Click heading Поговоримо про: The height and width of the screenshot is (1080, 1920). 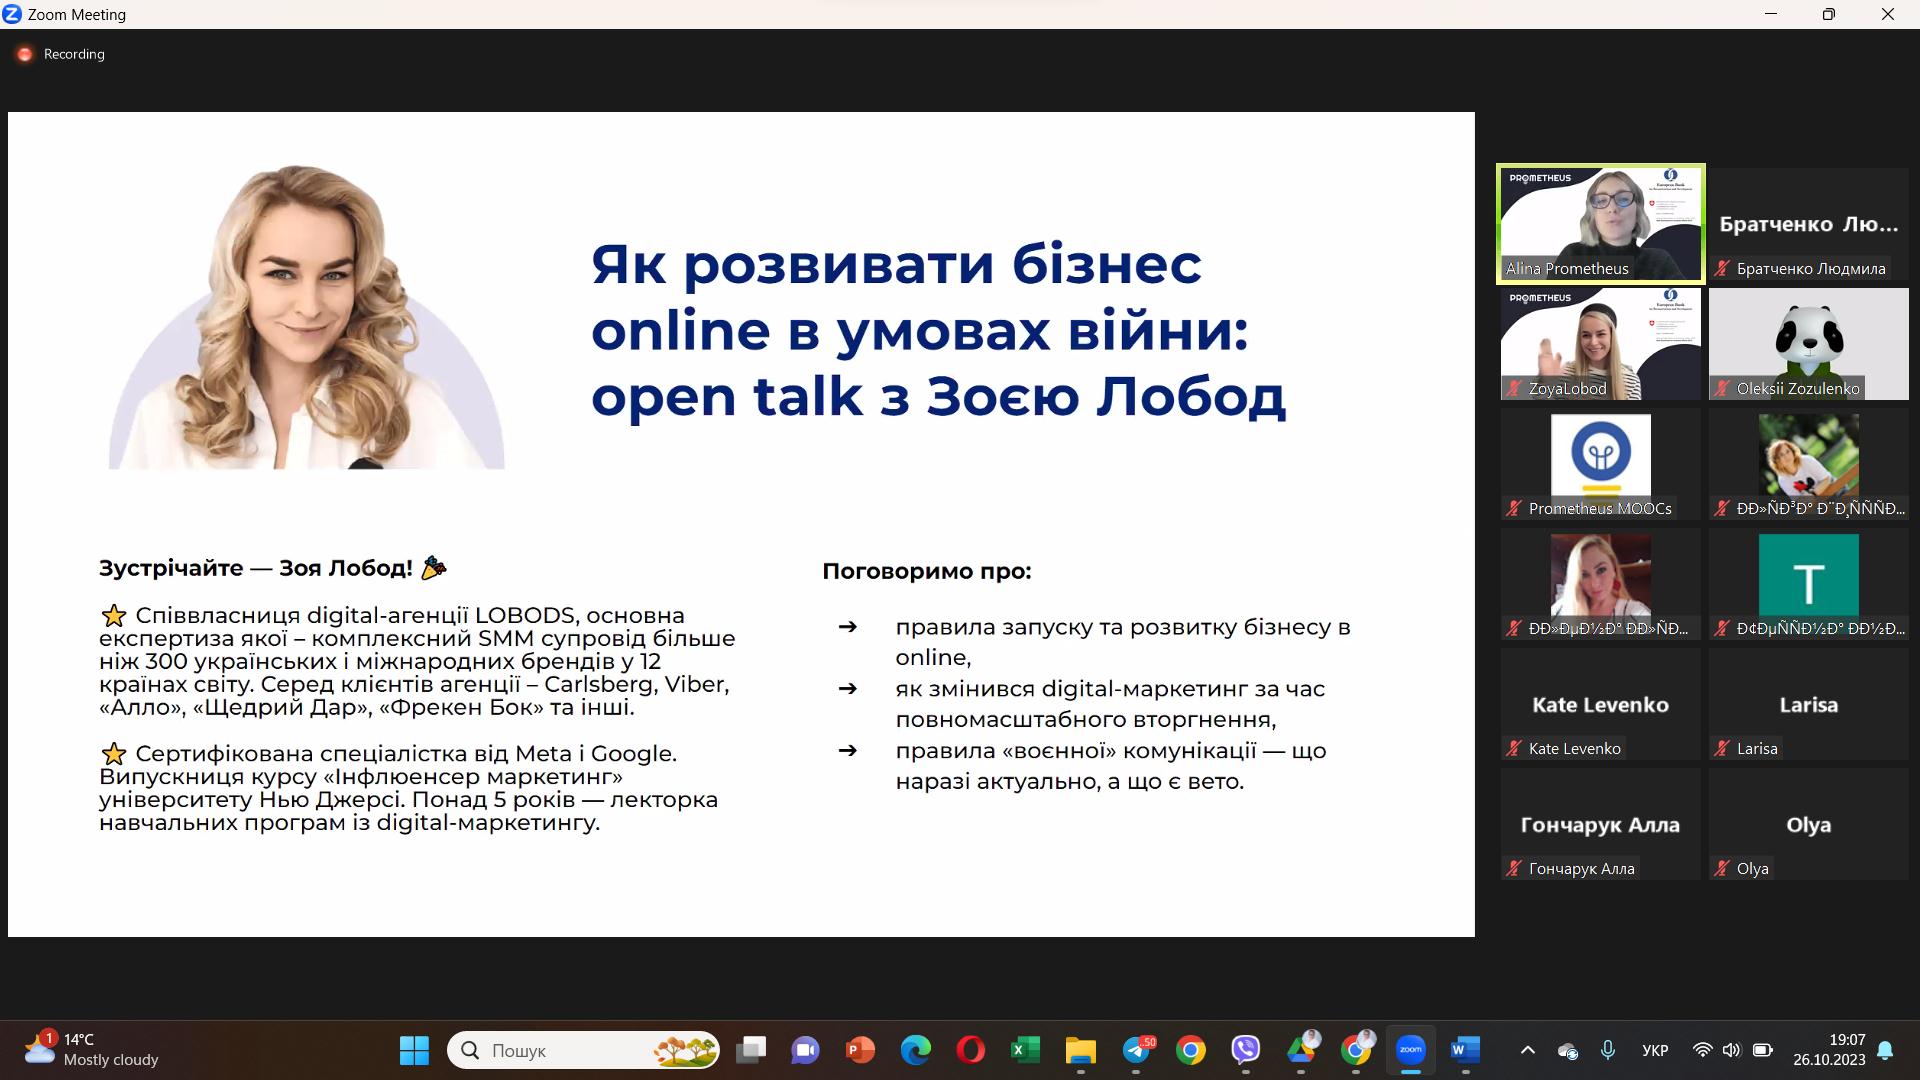(926, 571)
